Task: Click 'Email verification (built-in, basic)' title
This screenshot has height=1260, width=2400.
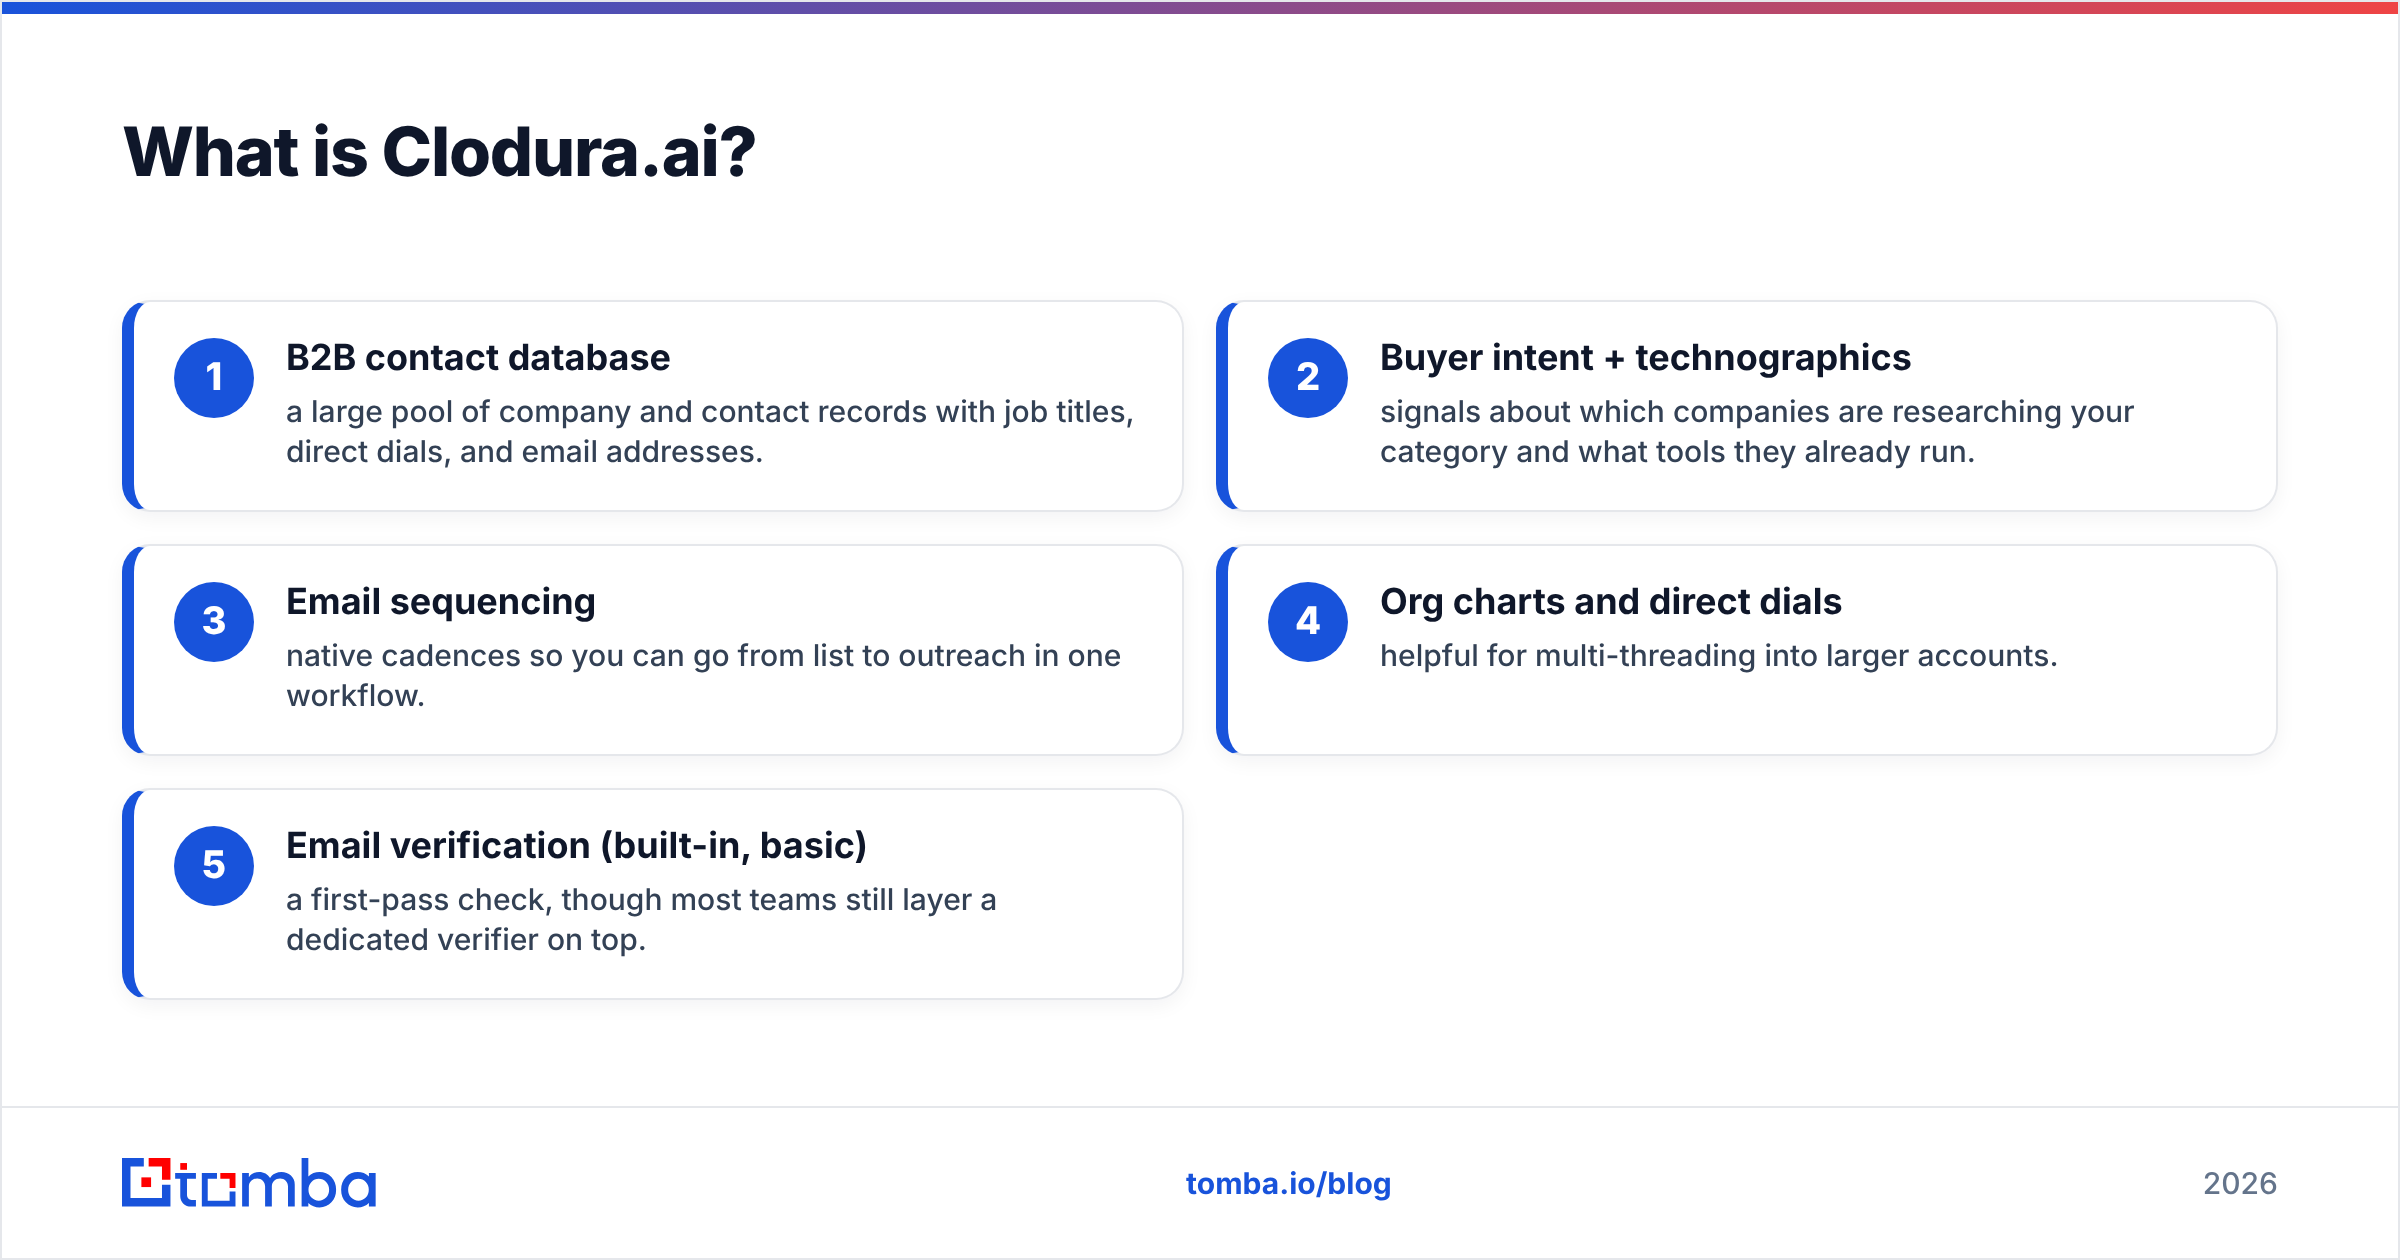Action: [576, 846]
